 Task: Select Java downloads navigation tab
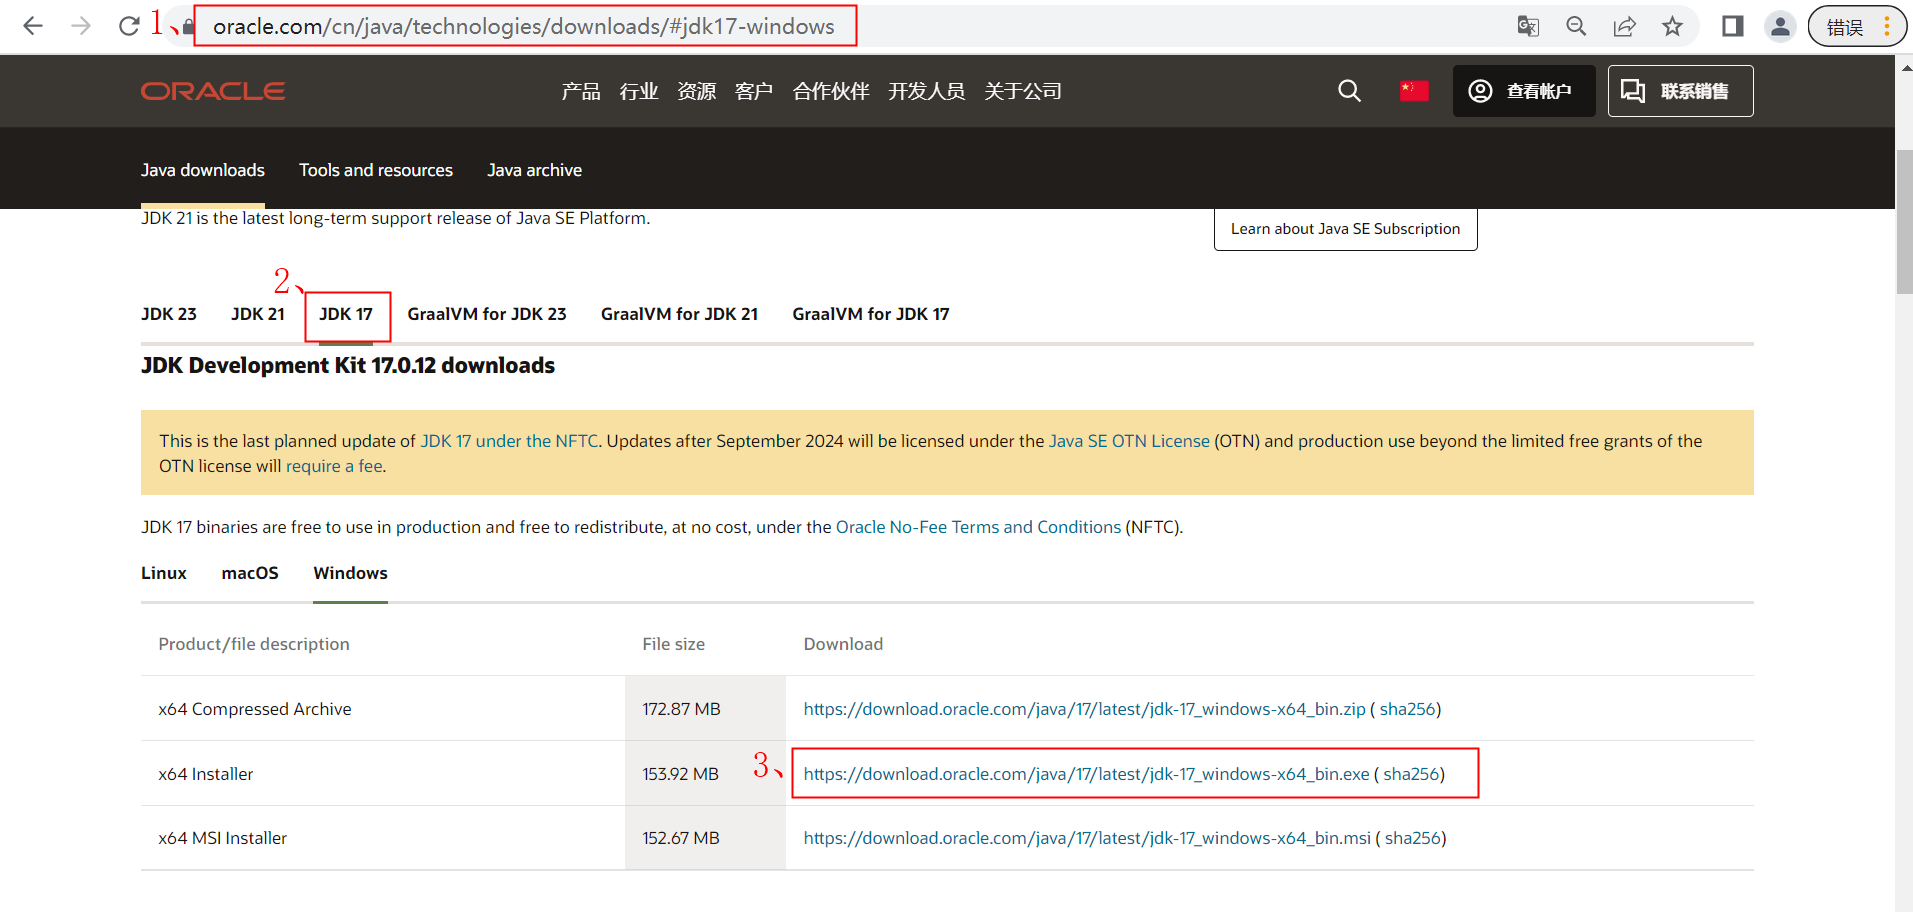203,170
